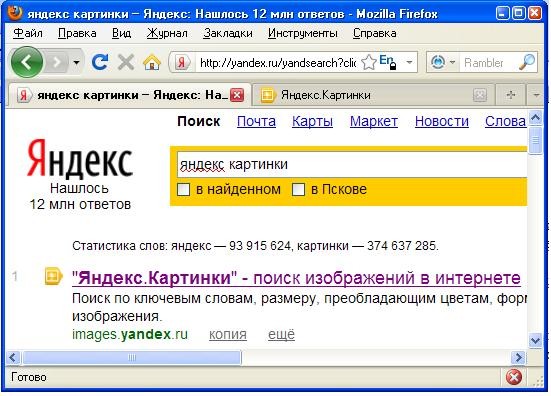This screenshot has height=396, width=551.
Task: Go back with the green arrow button
Action: point(27,63)
